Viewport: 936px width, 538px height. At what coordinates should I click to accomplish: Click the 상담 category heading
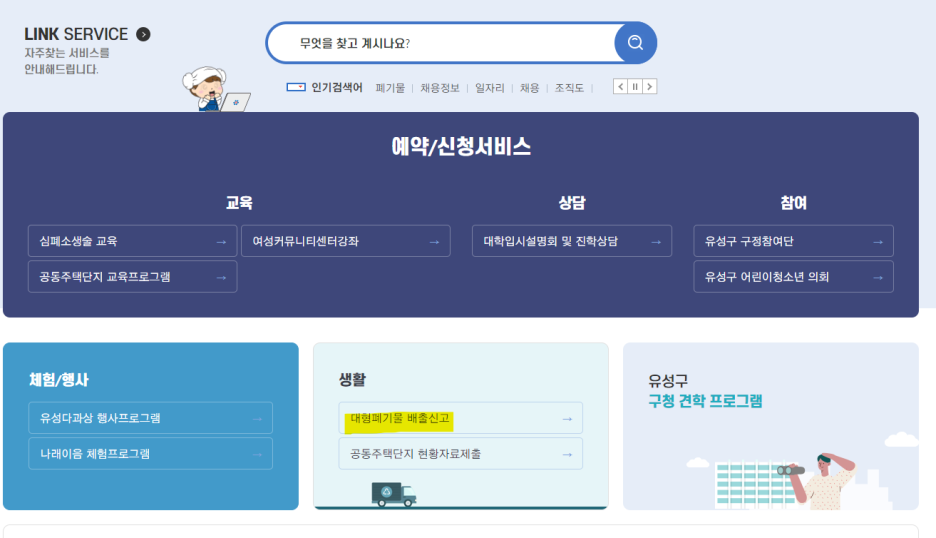tap(572, 203)
